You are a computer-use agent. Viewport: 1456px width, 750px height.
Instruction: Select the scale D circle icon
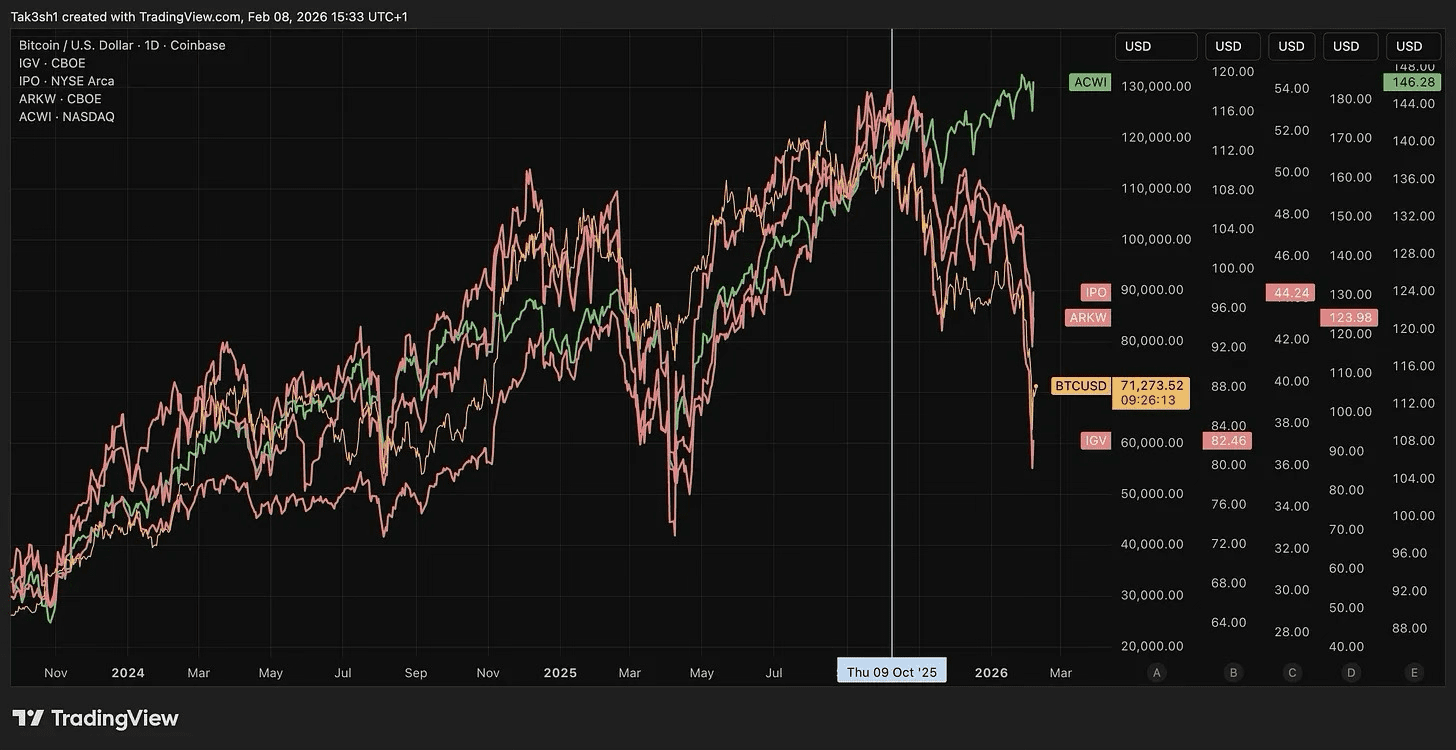click(1351, 673)
